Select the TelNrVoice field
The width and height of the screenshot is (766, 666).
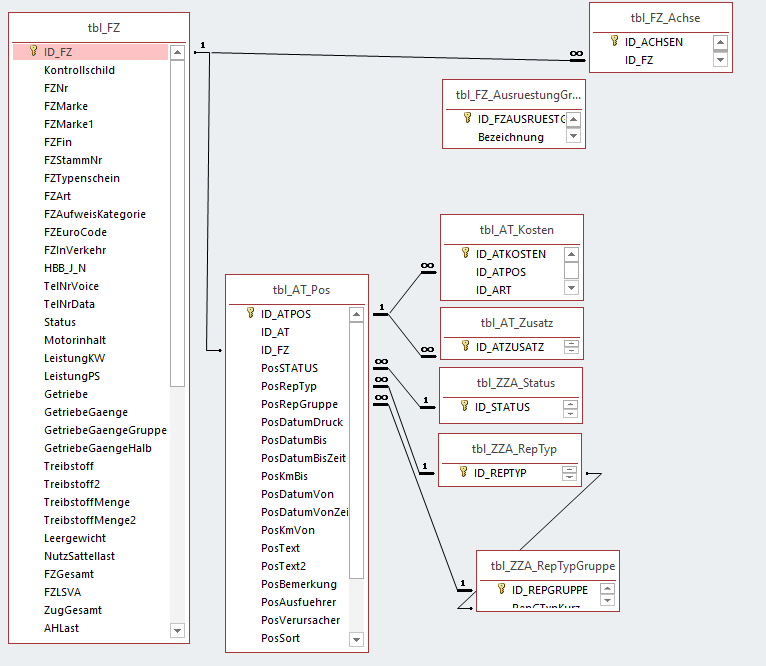71,286
